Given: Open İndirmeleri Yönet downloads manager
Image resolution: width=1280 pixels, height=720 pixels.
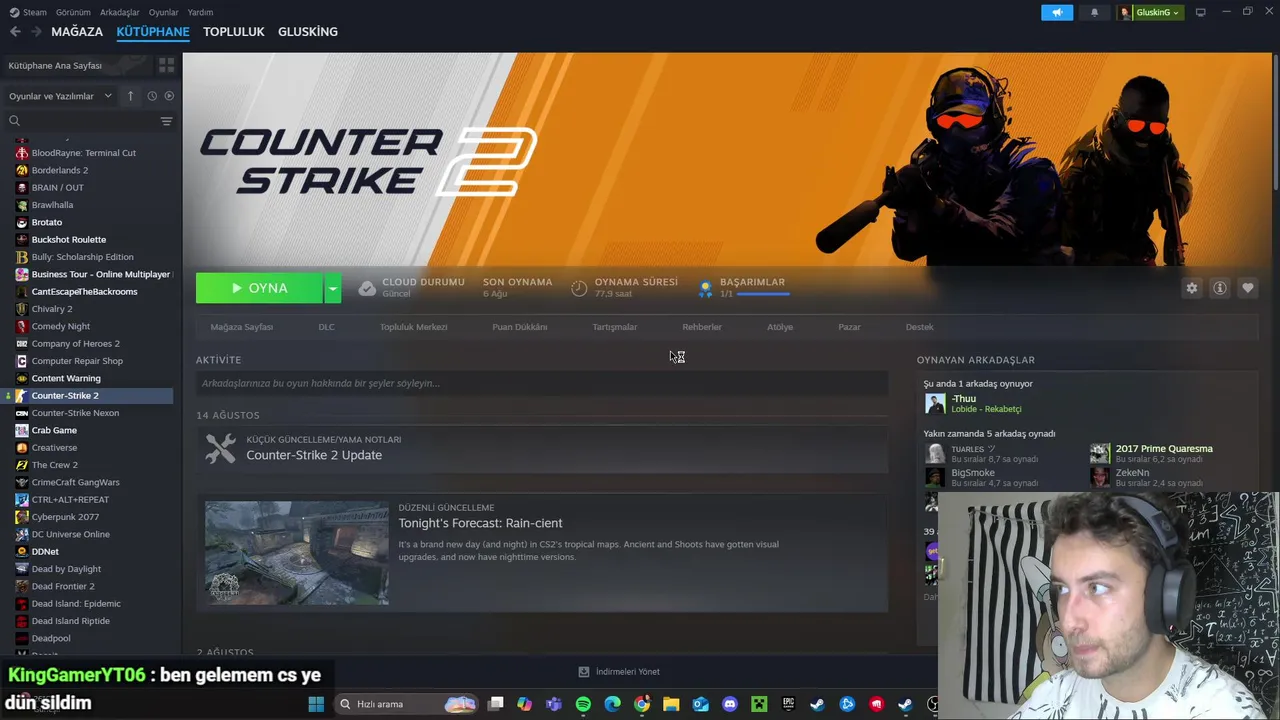Looking at the screenshot, I should [x=619, y=672].
